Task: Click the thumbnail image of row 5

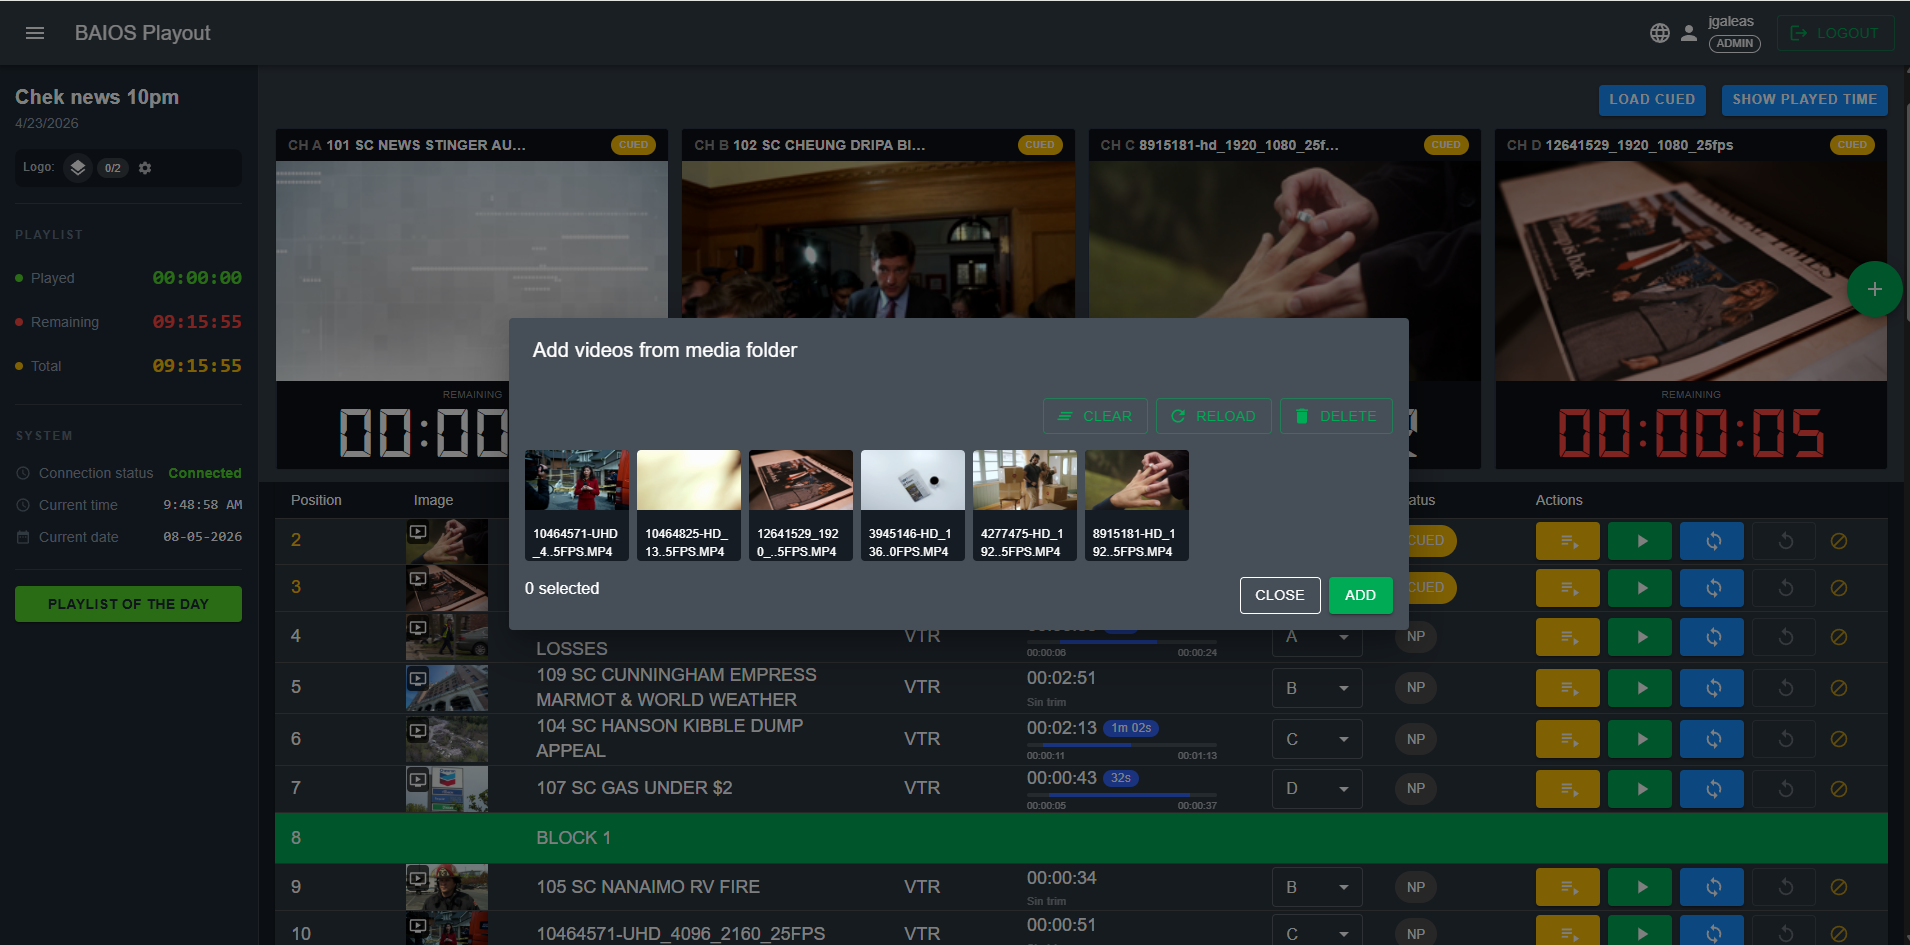Action: (x=447, y=688)
